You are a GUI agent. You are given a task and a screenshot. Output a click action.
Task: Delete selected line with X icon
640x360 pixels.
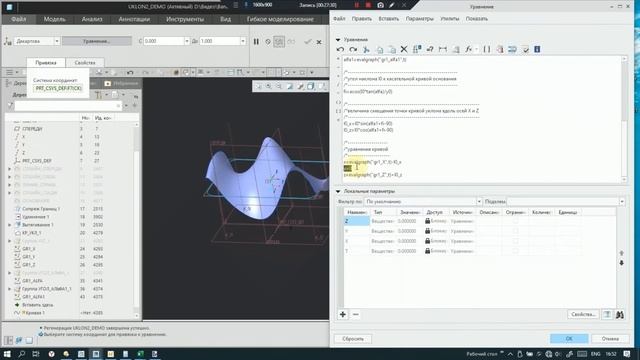[x=404, y=49]
